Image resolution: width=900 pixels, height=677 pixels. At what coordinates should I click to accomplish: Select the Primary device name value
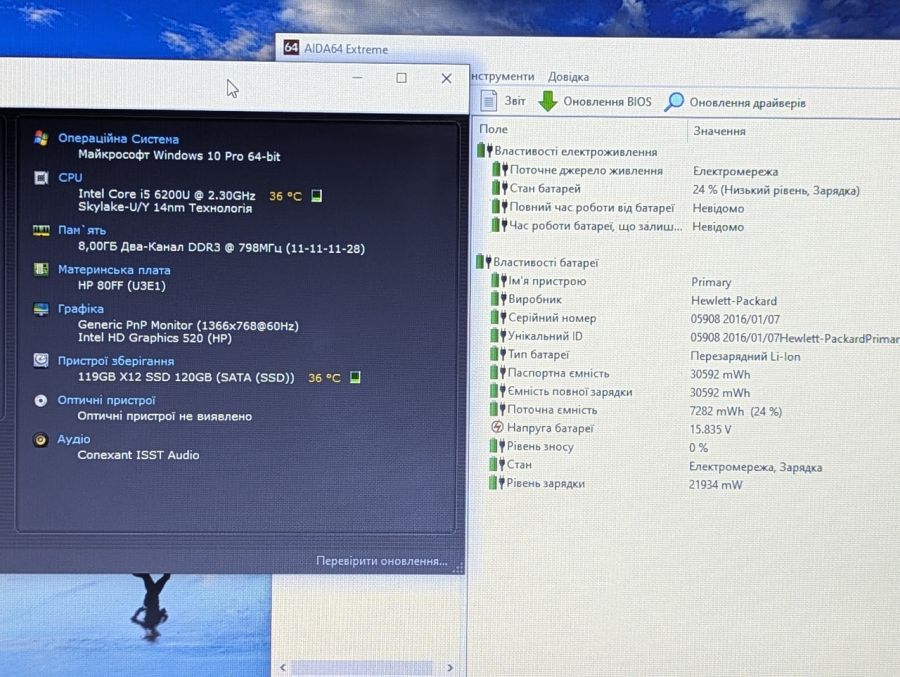point(711,282)
